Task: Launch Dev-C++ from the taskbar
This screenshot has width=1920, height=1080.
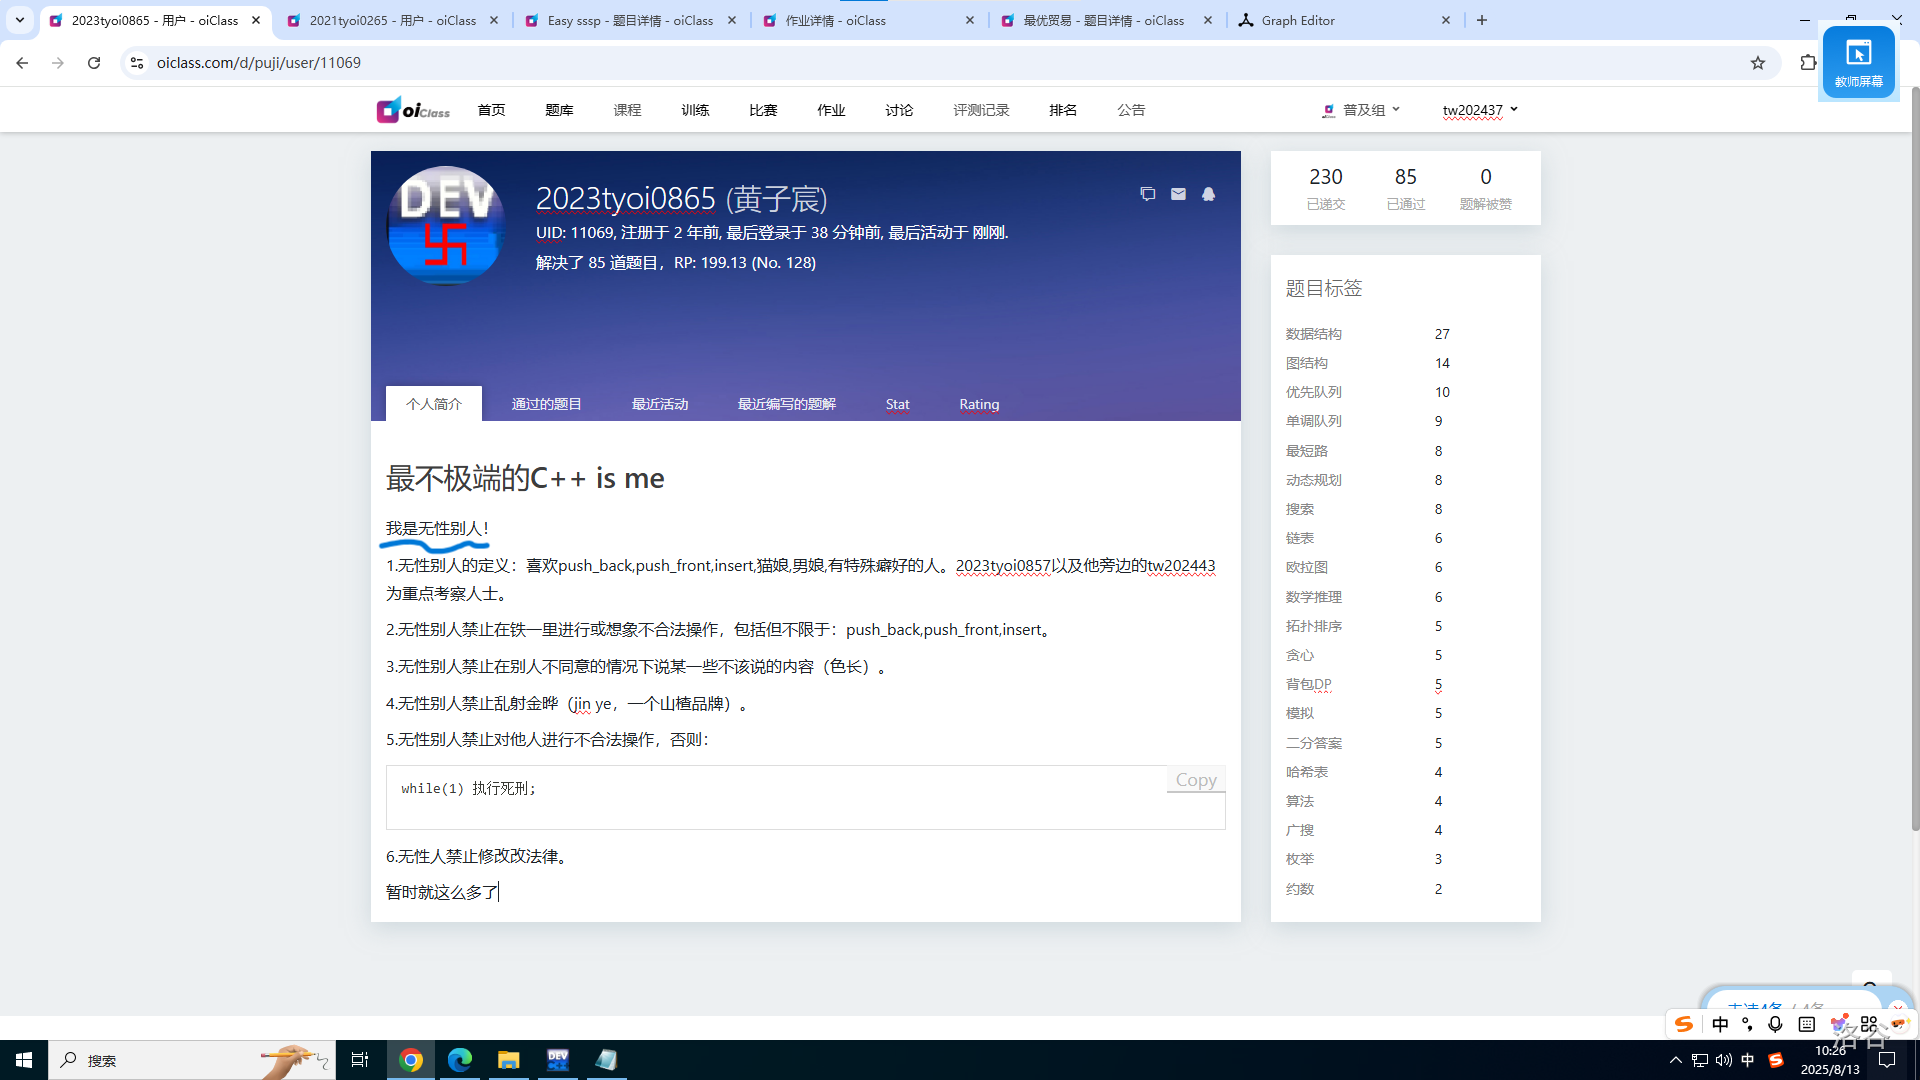Action: [x=557, y=1060]
